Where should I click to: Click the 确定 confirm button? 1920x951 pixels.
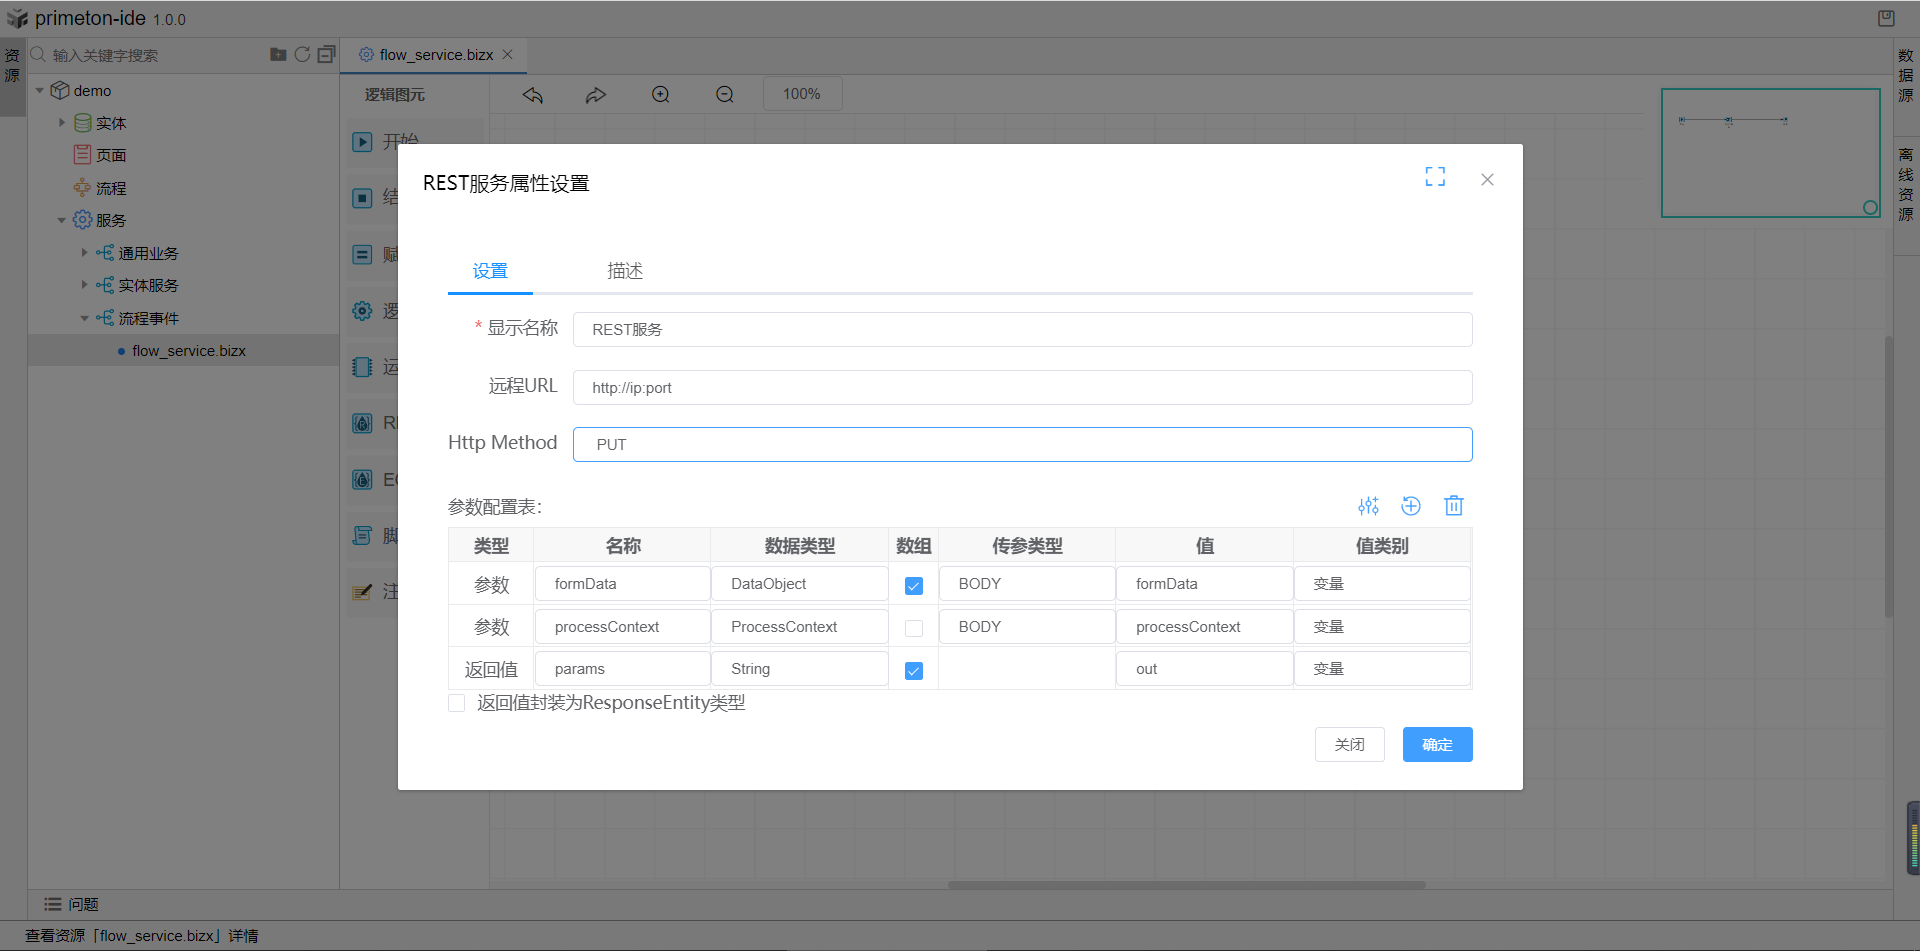click(1436, 744)
